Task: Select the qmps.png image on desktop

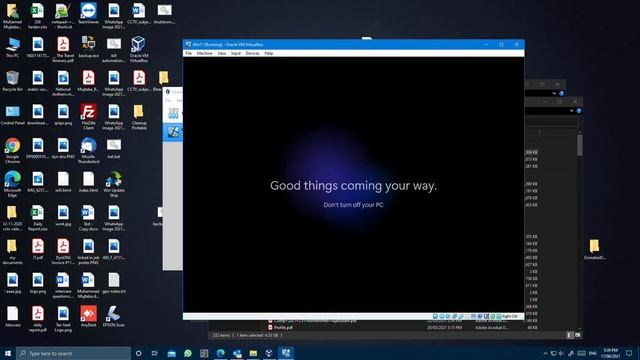Action: click(63, 114)
